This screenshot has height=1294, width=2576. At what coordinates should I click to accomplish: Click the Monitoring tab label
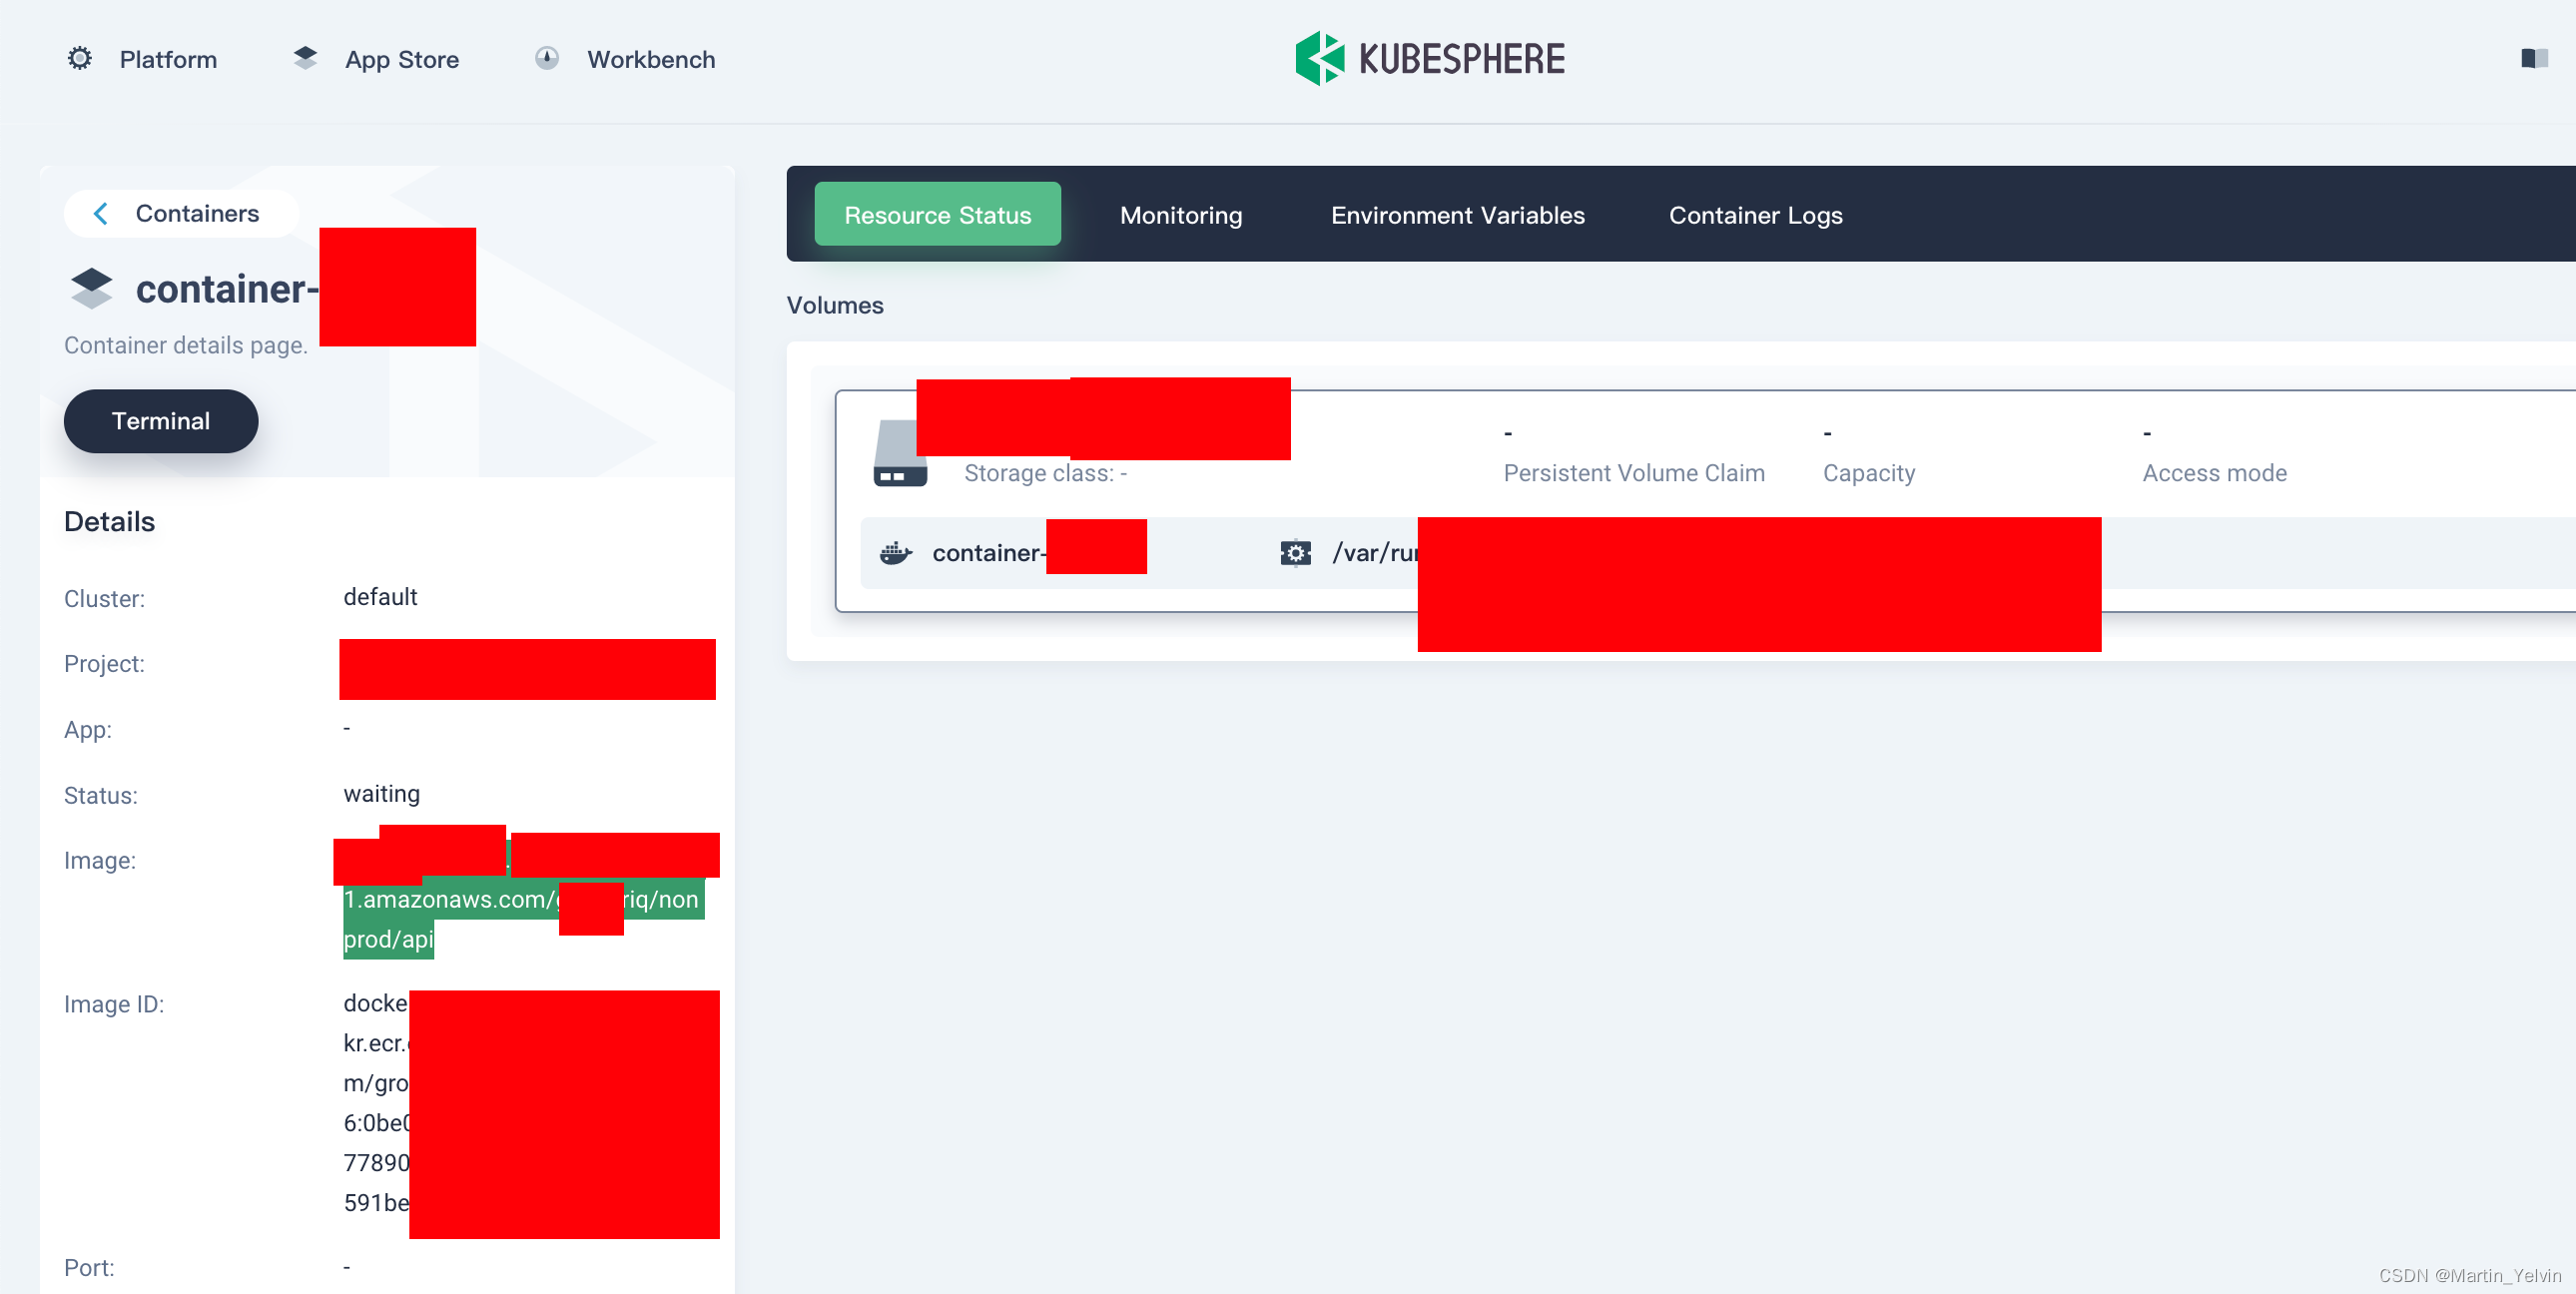[x=1180, y=213]
